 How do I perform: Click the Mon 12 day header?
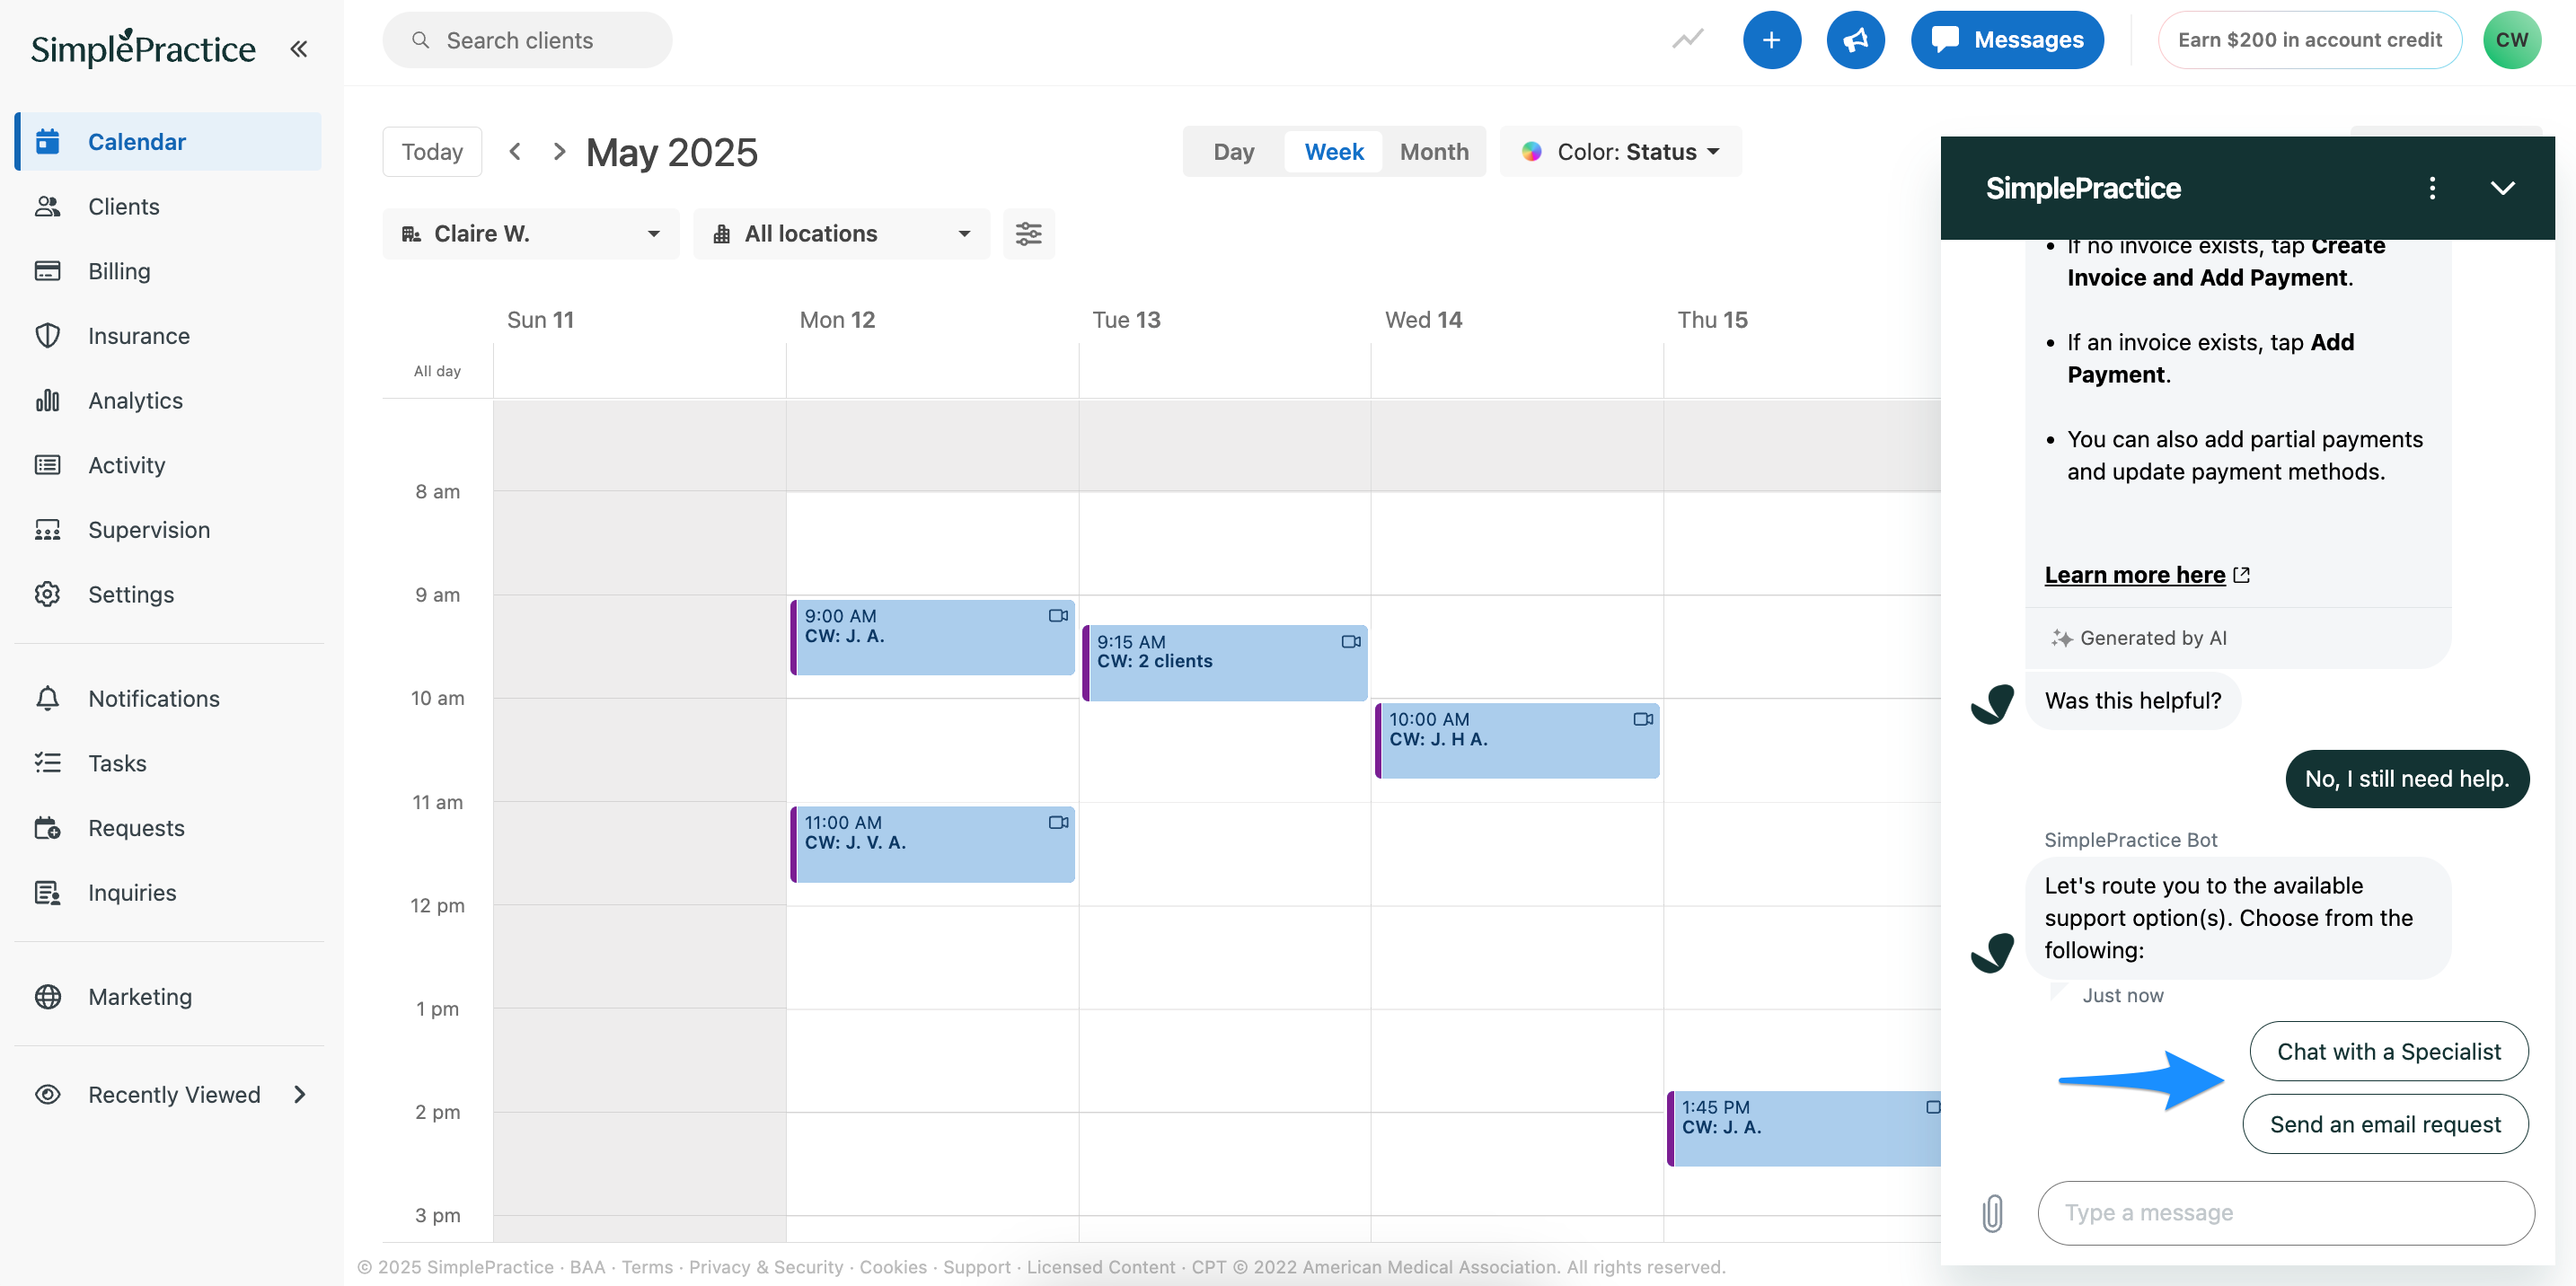click(837, 319)
